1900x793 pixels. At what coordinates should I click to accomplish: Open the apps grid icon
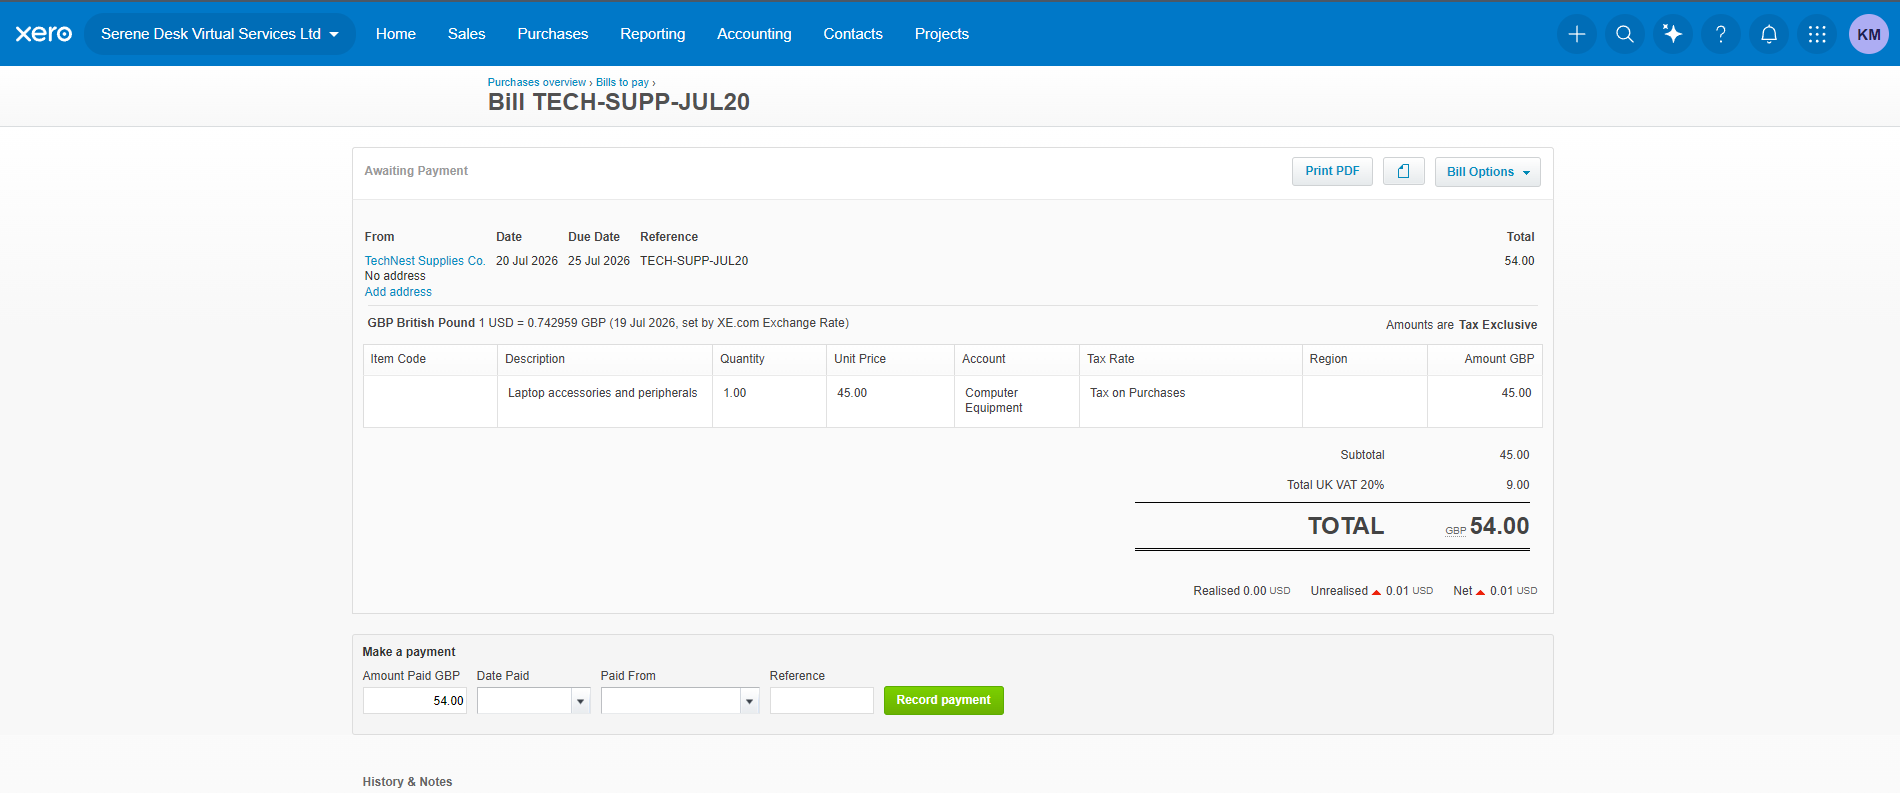(x=1817, y=34)
